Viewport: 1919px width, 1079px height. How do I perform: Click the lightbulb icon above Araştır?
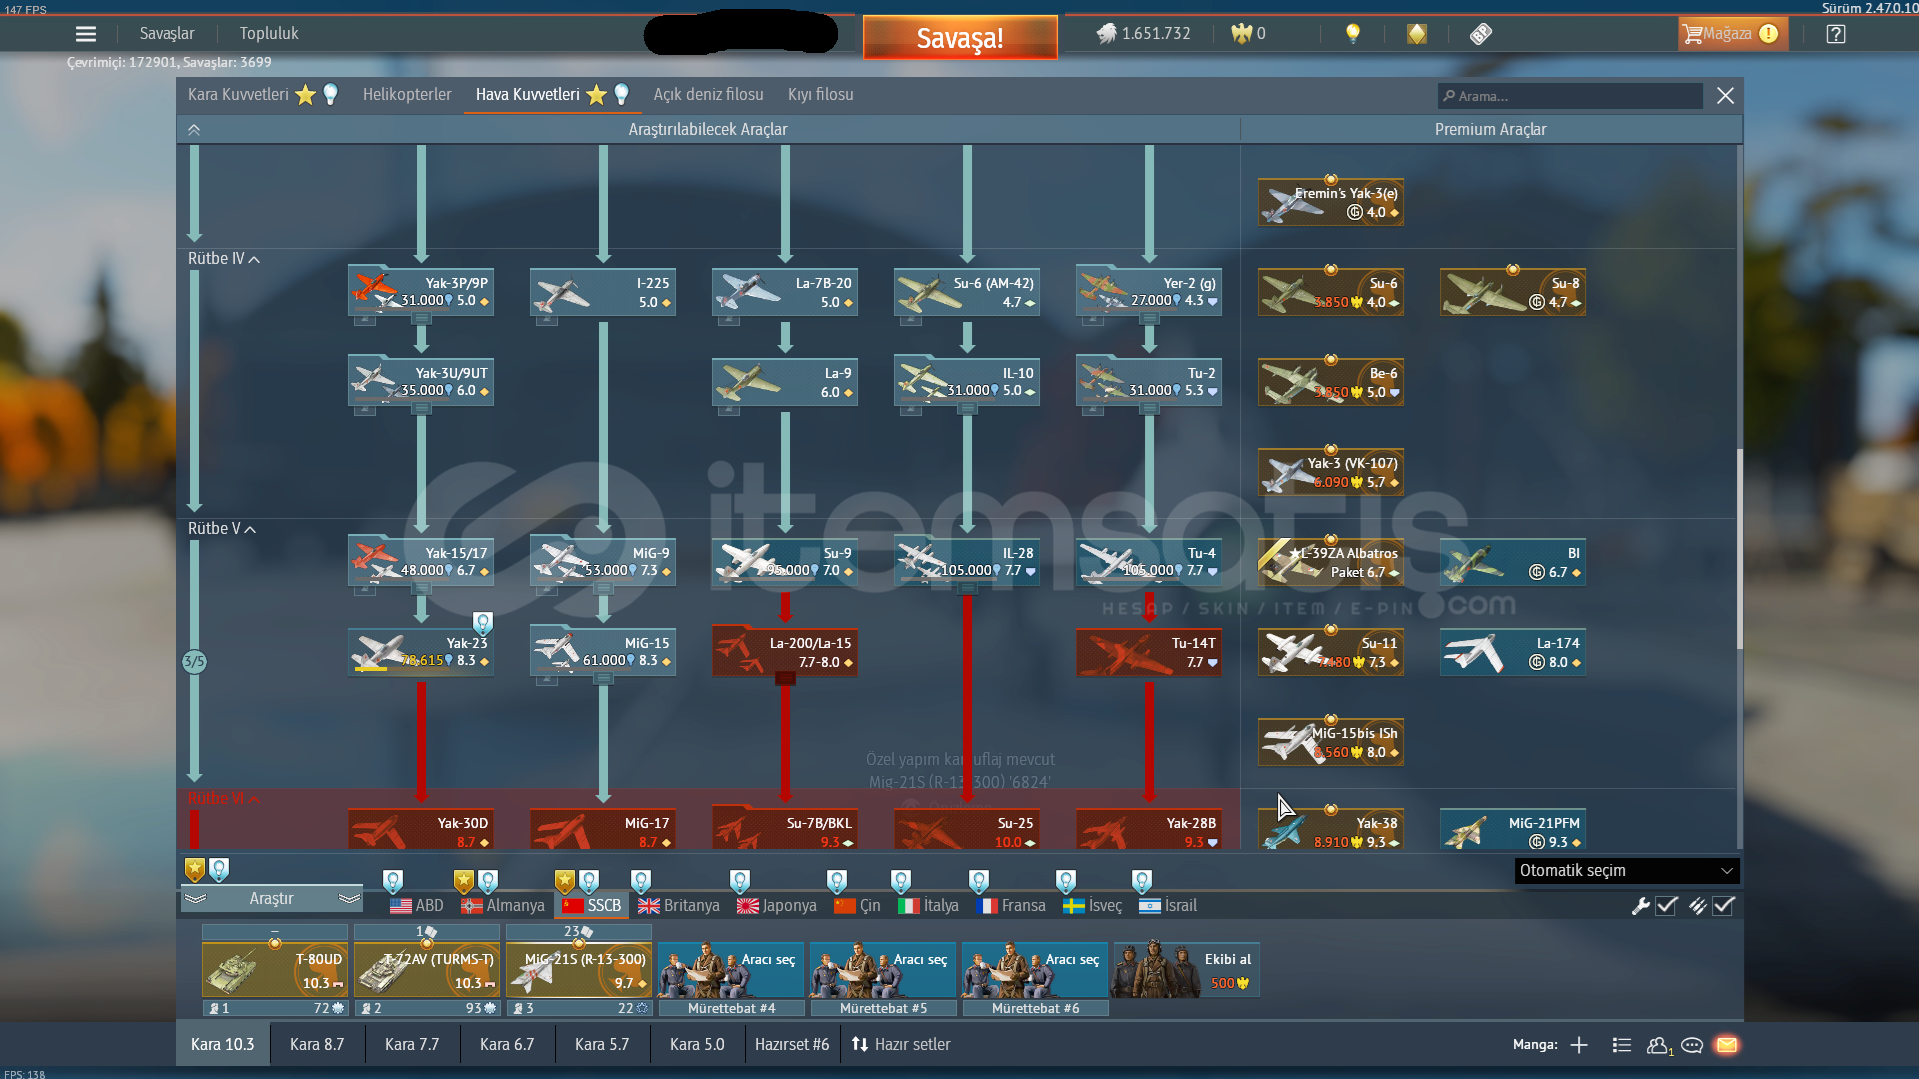(219, 869)
